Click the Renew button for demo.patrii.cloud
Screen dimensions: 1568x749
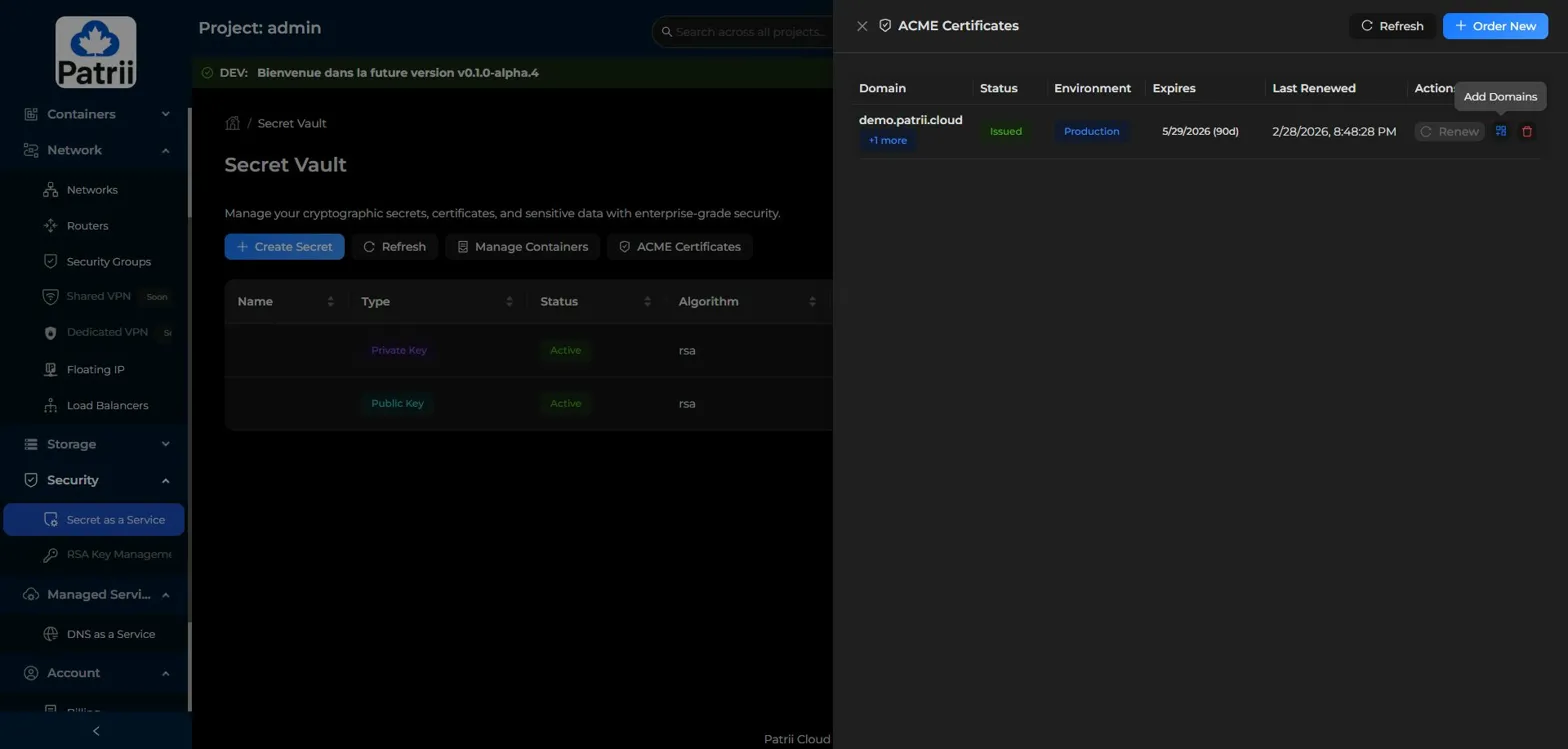pos(1449,131)
